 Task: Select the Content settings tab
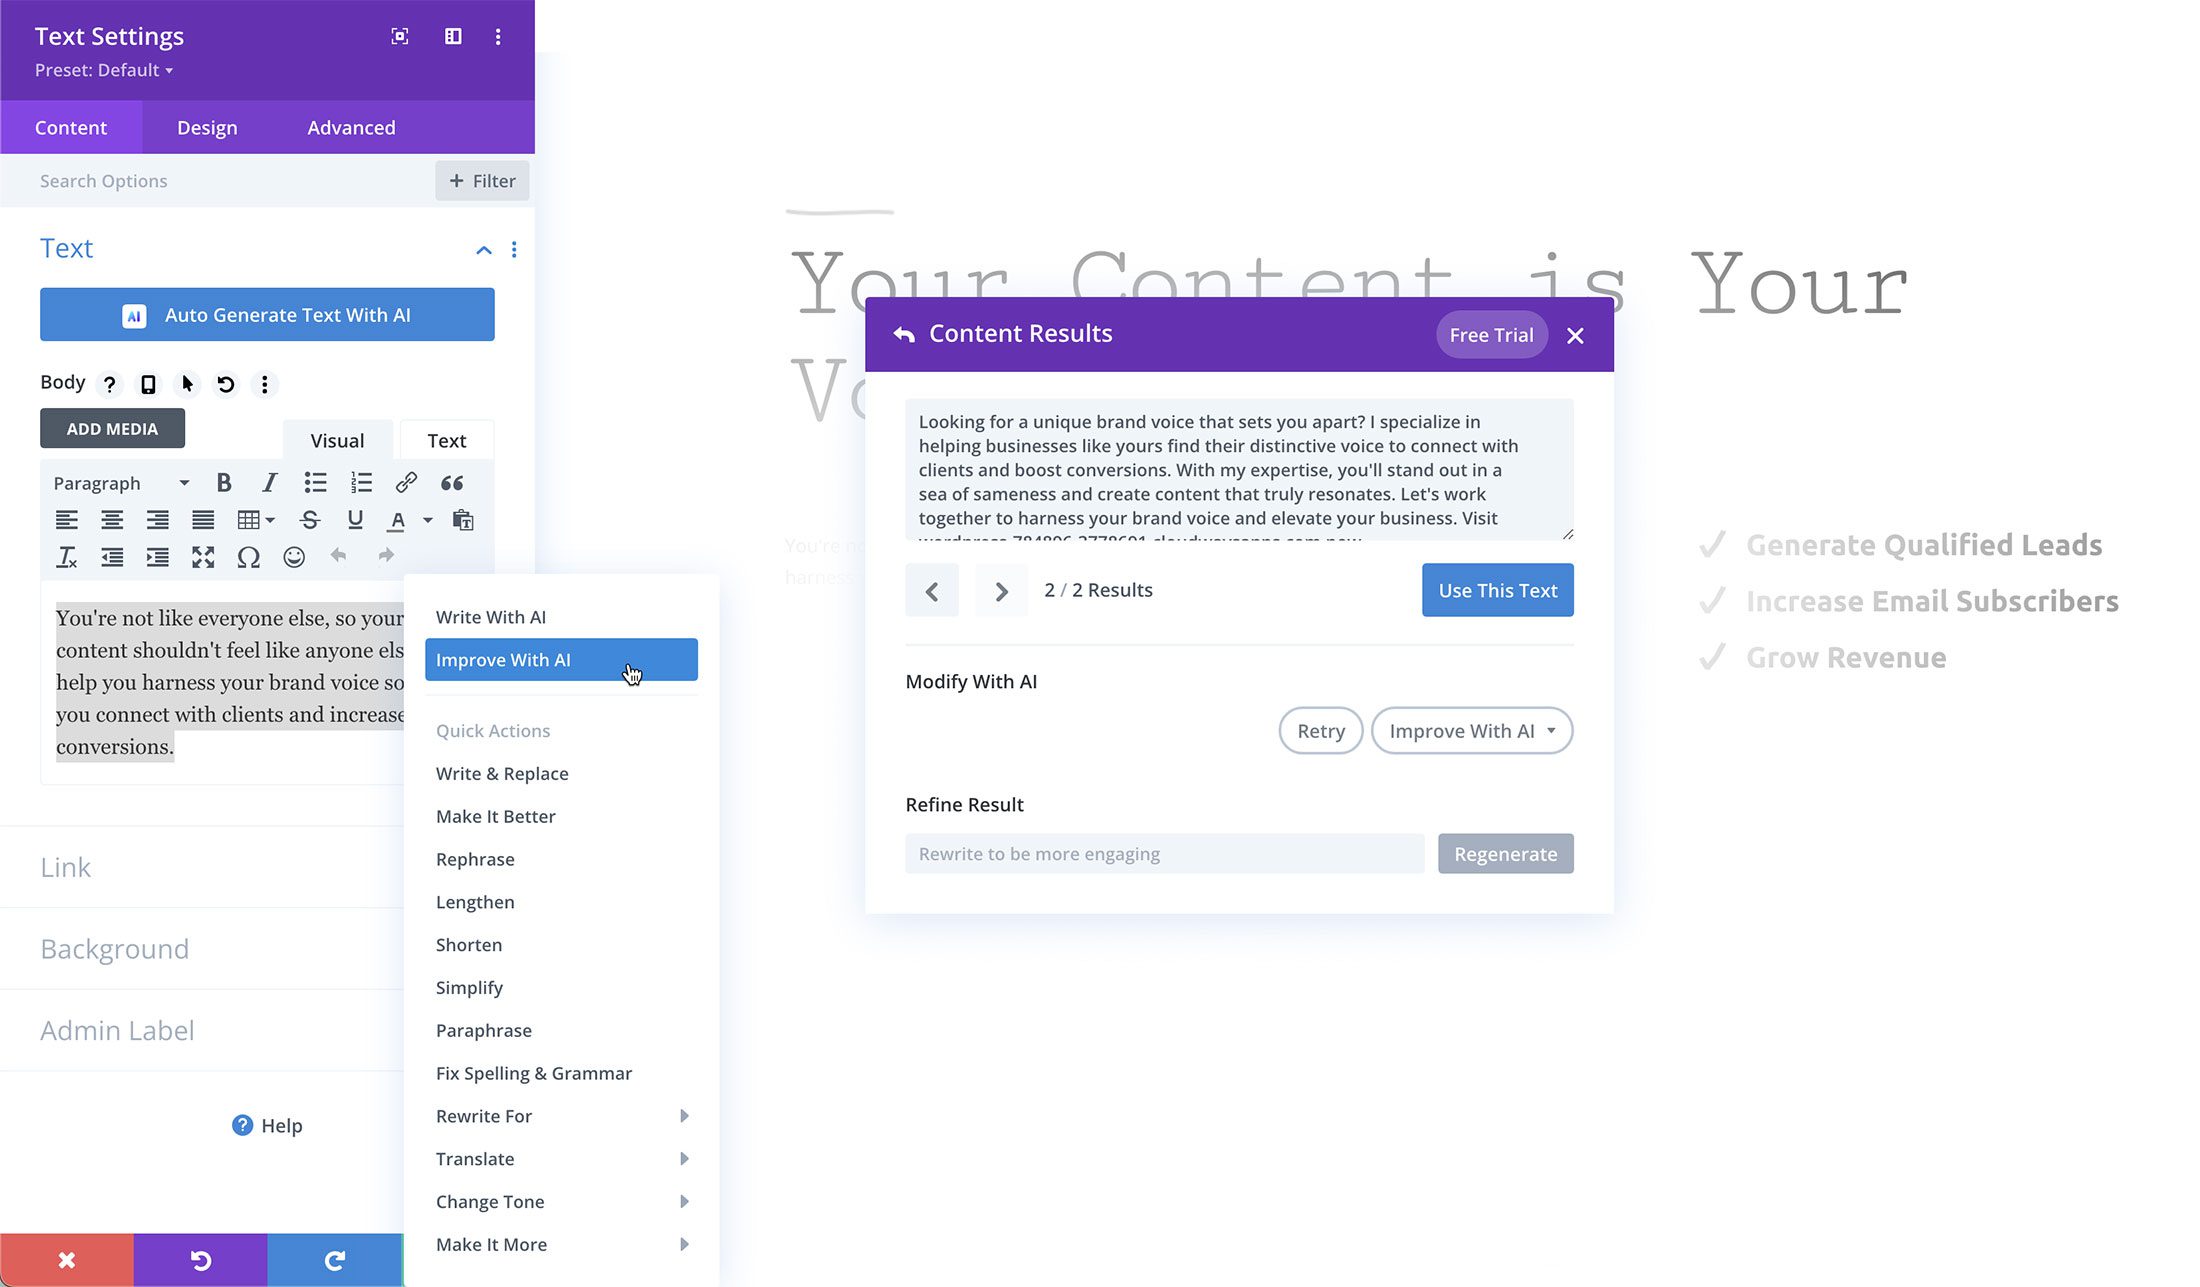click(69, 127)
